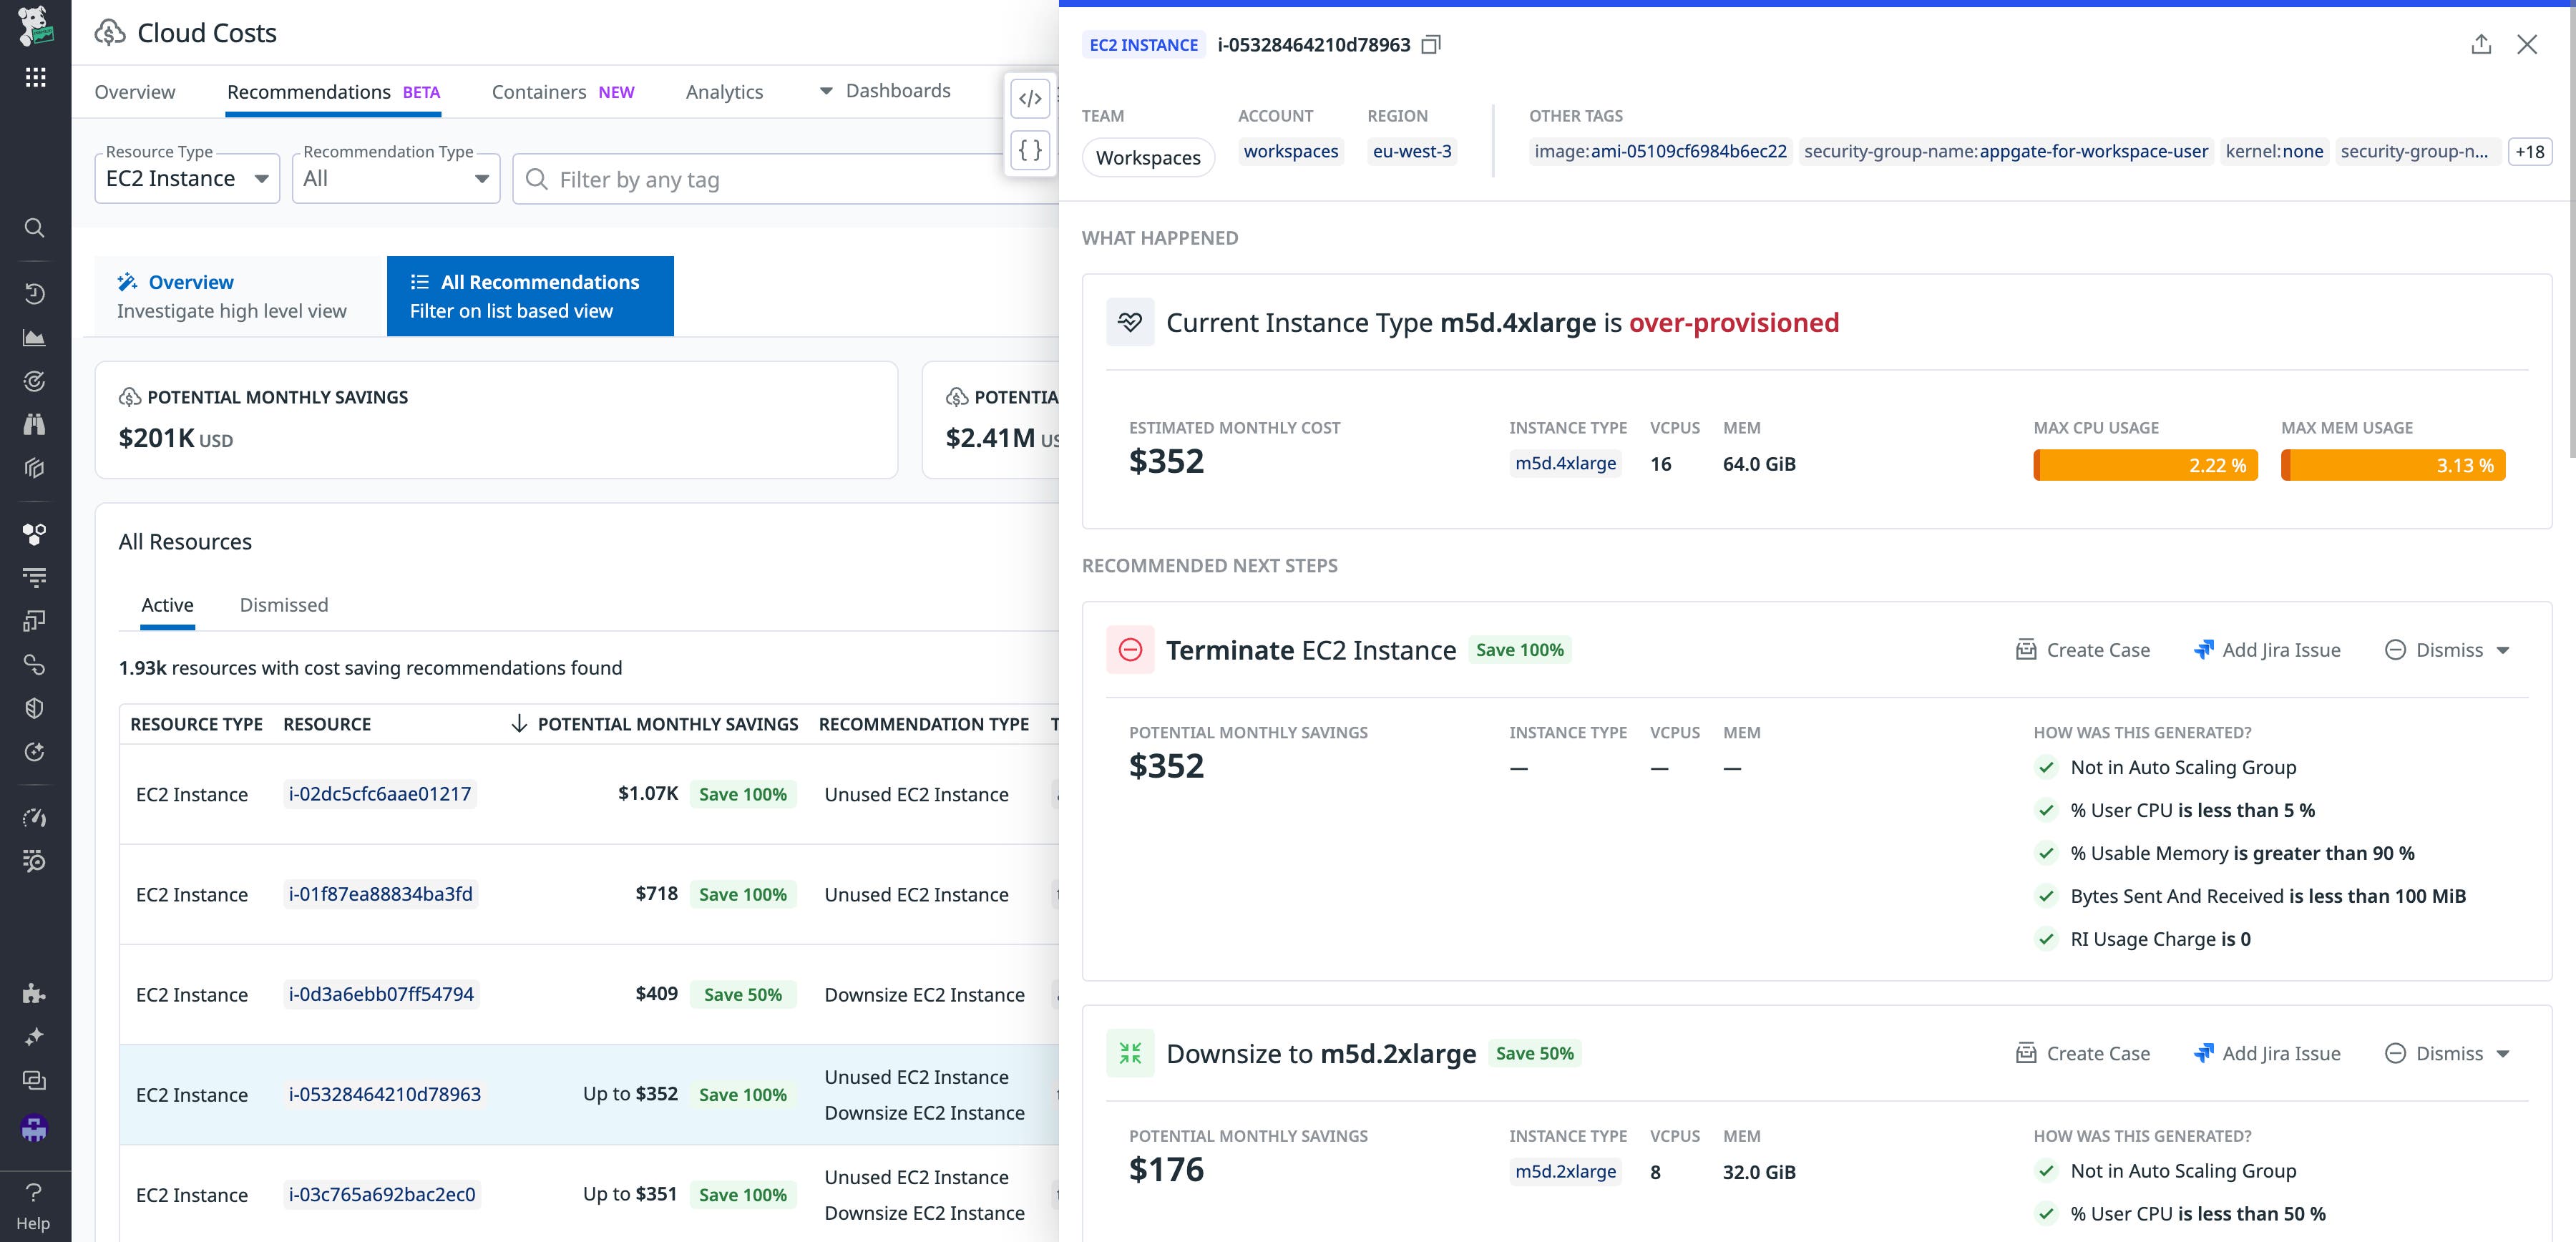This screenshot has width=2576, height=1242.
Task: Switch to the Containers tab
Action: click(x=539, y=91)
